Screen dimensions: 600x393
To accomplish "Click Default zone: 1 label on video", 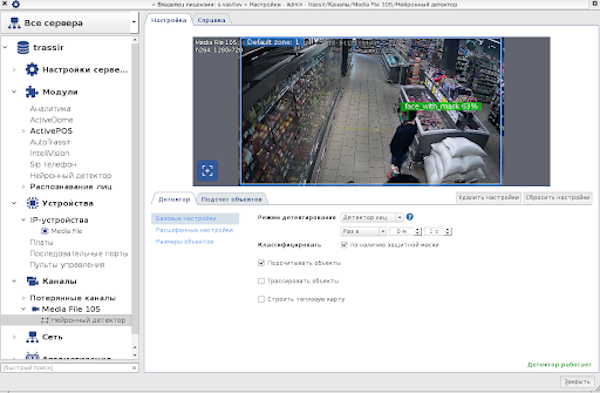I will (272, 42).
